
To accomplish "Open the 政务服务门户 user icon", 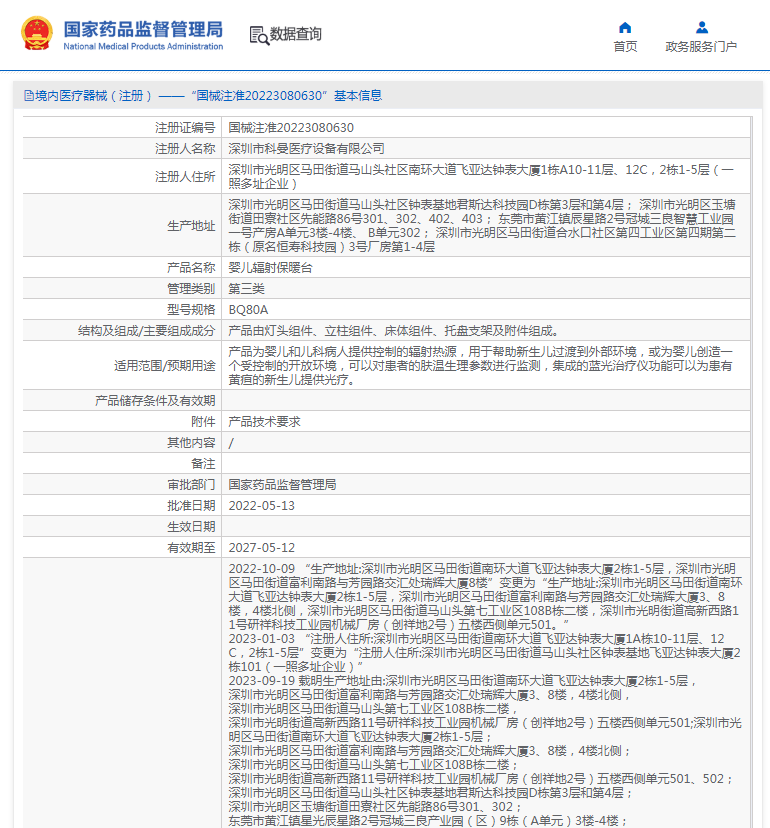I will (x=701, y=27).
